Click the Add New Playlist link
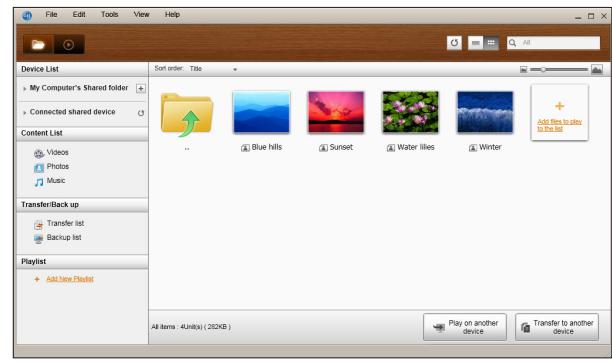The image size is (612, 362). click(x=70, y=279)
